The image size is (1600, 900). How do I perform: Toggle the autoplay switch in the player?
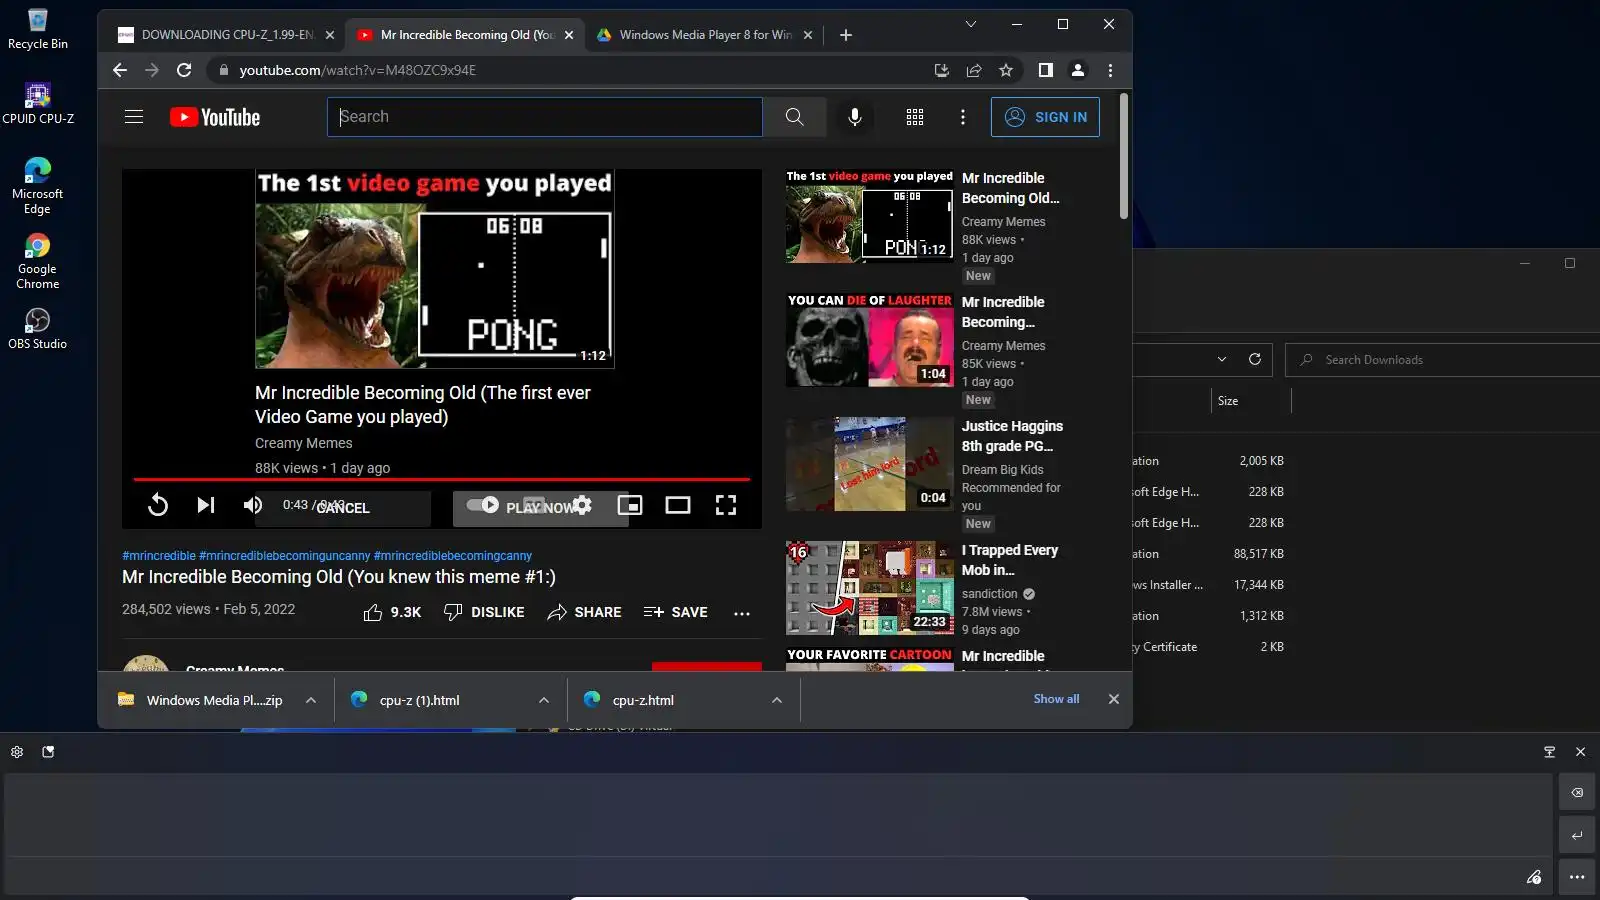pyautogui.click(x=483, y=505)
